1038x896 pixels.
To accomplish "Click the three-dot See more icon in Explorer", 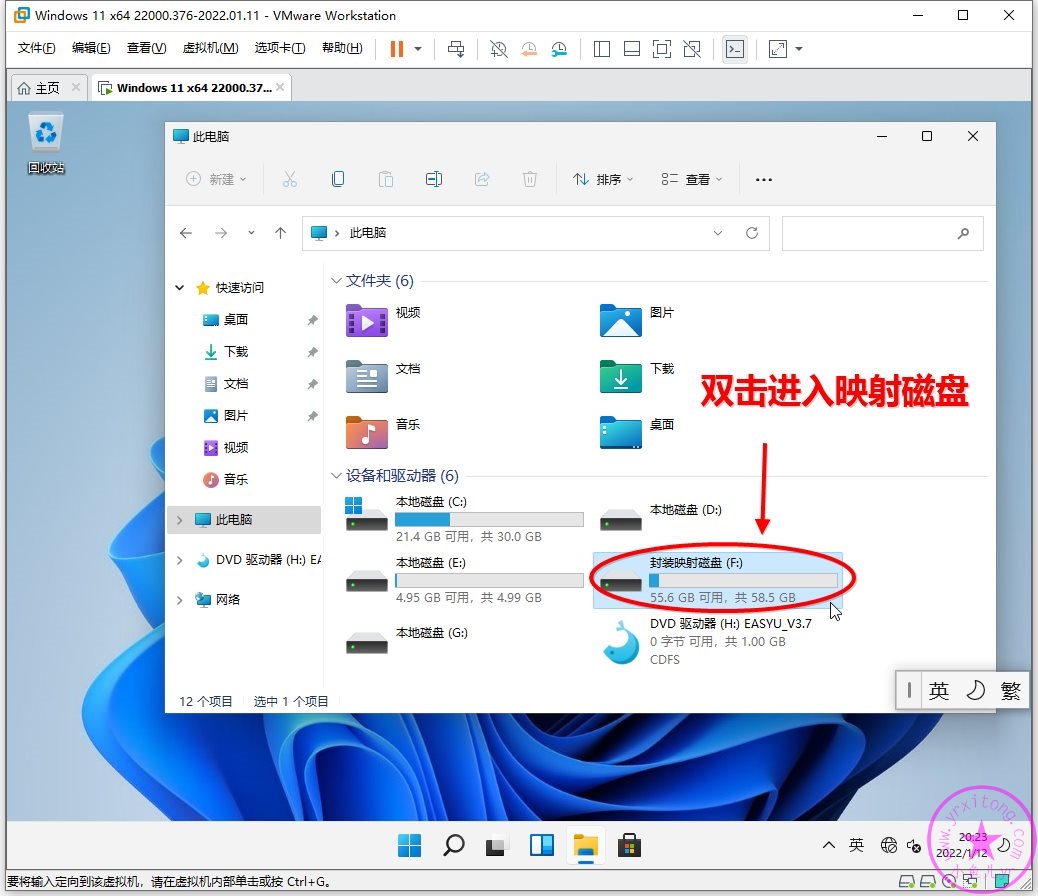I will (x=764, y=179).
